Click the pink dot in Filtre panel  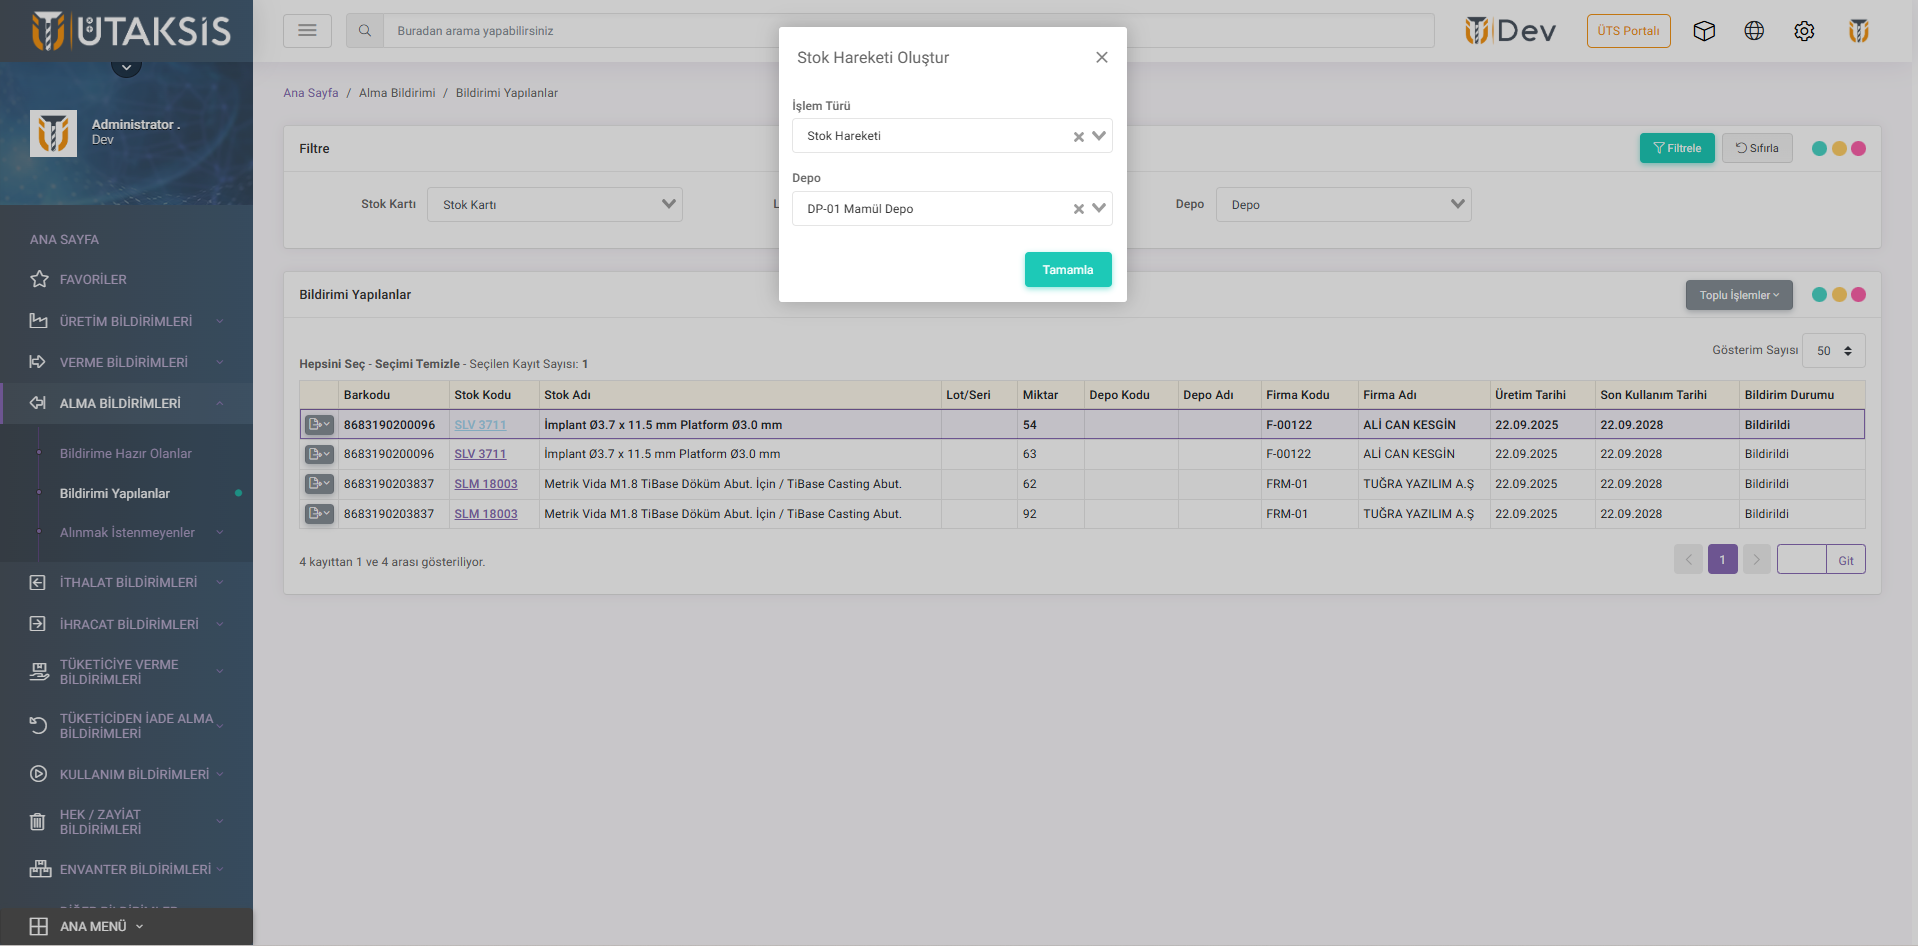[1858, 148]
